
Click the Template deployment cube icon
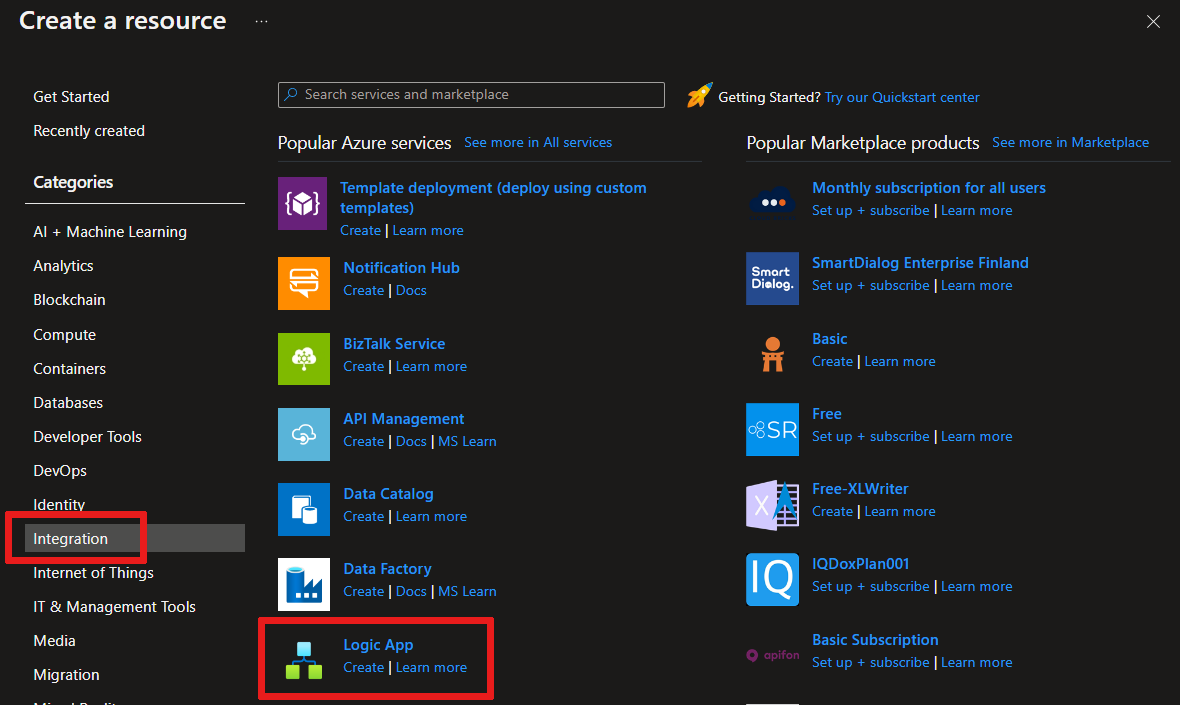[303, 203]
